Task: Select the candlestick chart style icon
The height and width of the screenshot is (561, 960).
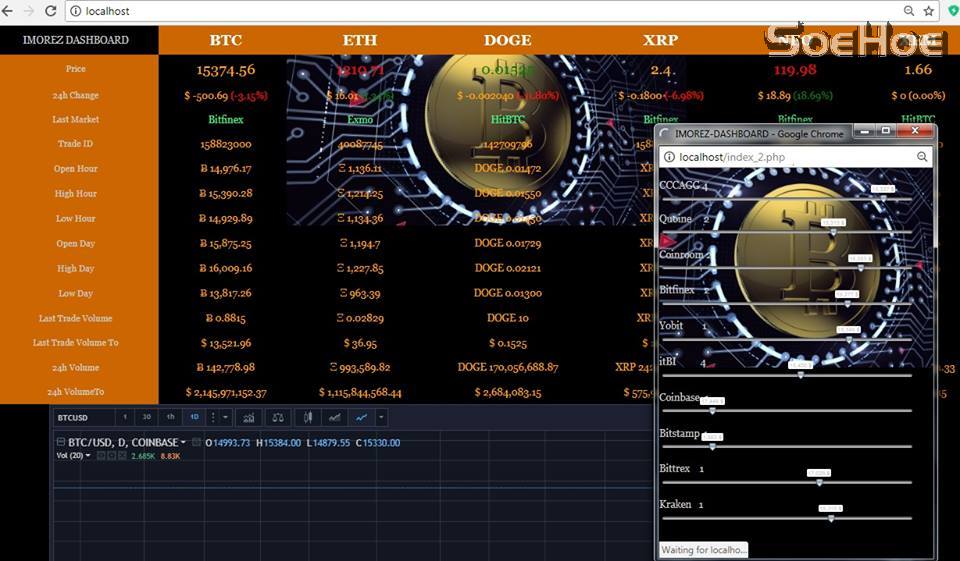Action: 310,417
